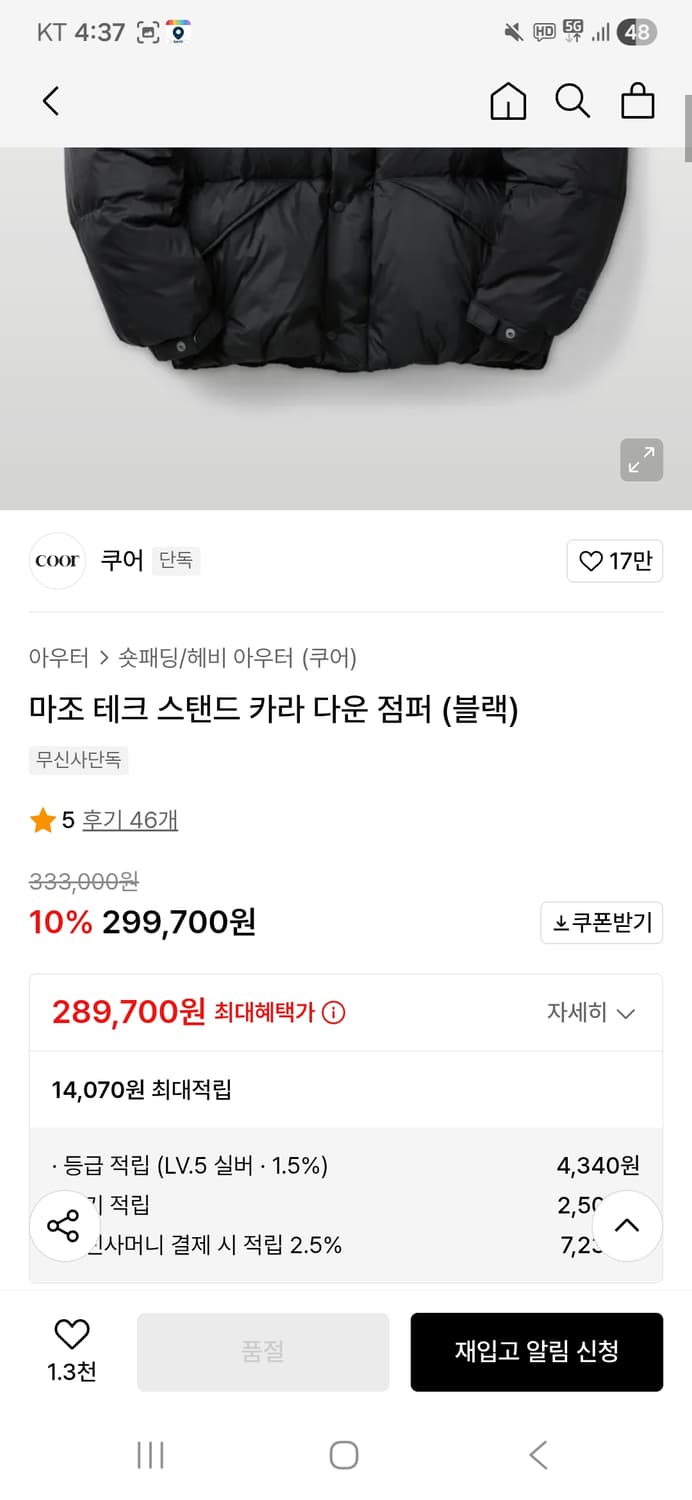Open the 단독 badge next to 쿠어

pos(176,561)
